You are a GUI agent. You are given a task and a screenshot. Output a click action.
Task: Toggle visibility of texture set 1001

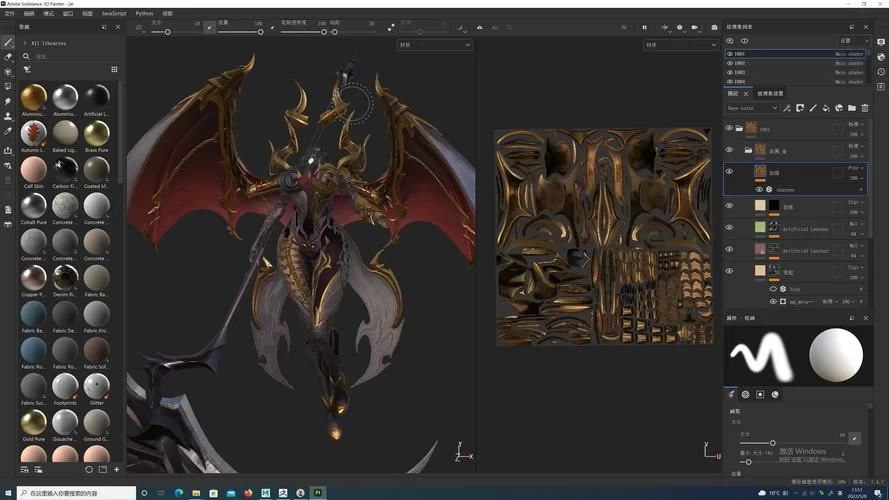730,54
